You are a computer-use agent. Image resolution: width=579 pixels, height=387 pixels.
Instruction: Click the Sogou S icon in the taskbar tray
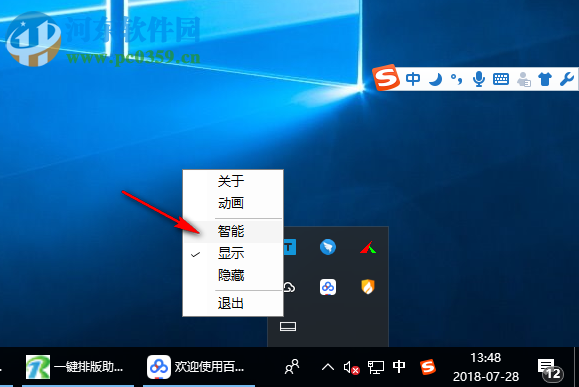(x=428, y=367)
